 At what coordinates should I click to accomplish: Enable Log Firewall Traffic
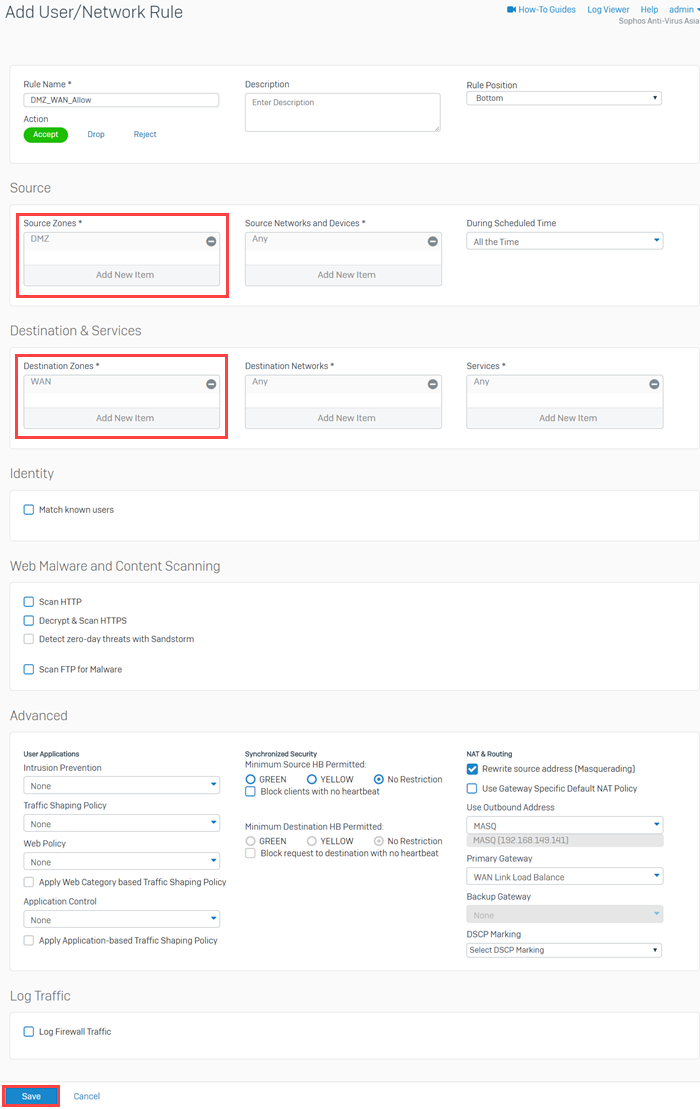point(28,1031)
